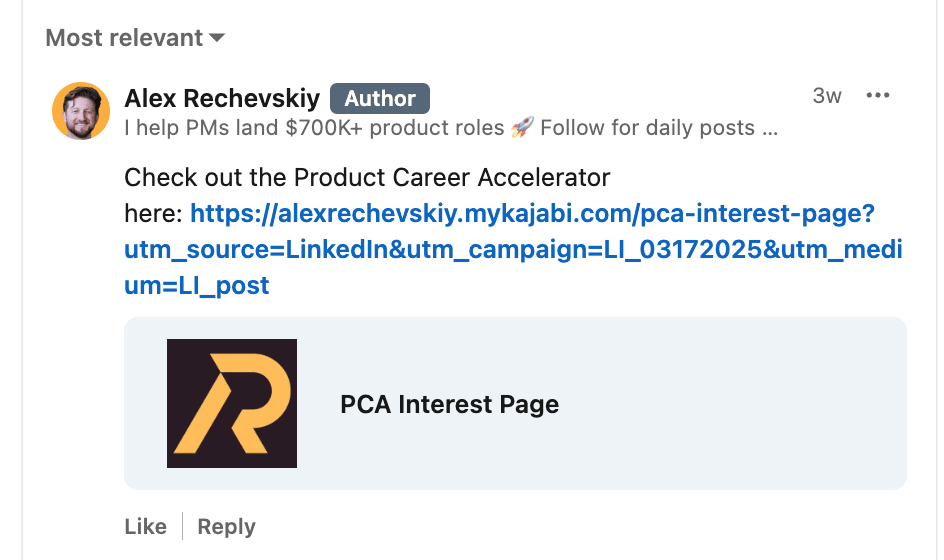Screen dimensions: 944x560
Task: Like Alex Rechevskiy's comment
Action: 145,526
